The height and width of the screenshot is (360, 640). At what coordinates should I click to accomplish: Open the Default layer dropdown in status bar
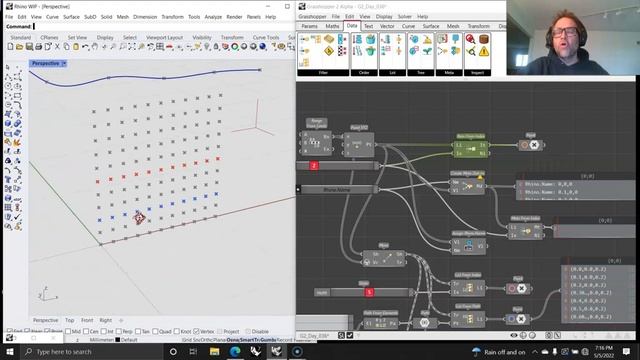click(127, 340)
